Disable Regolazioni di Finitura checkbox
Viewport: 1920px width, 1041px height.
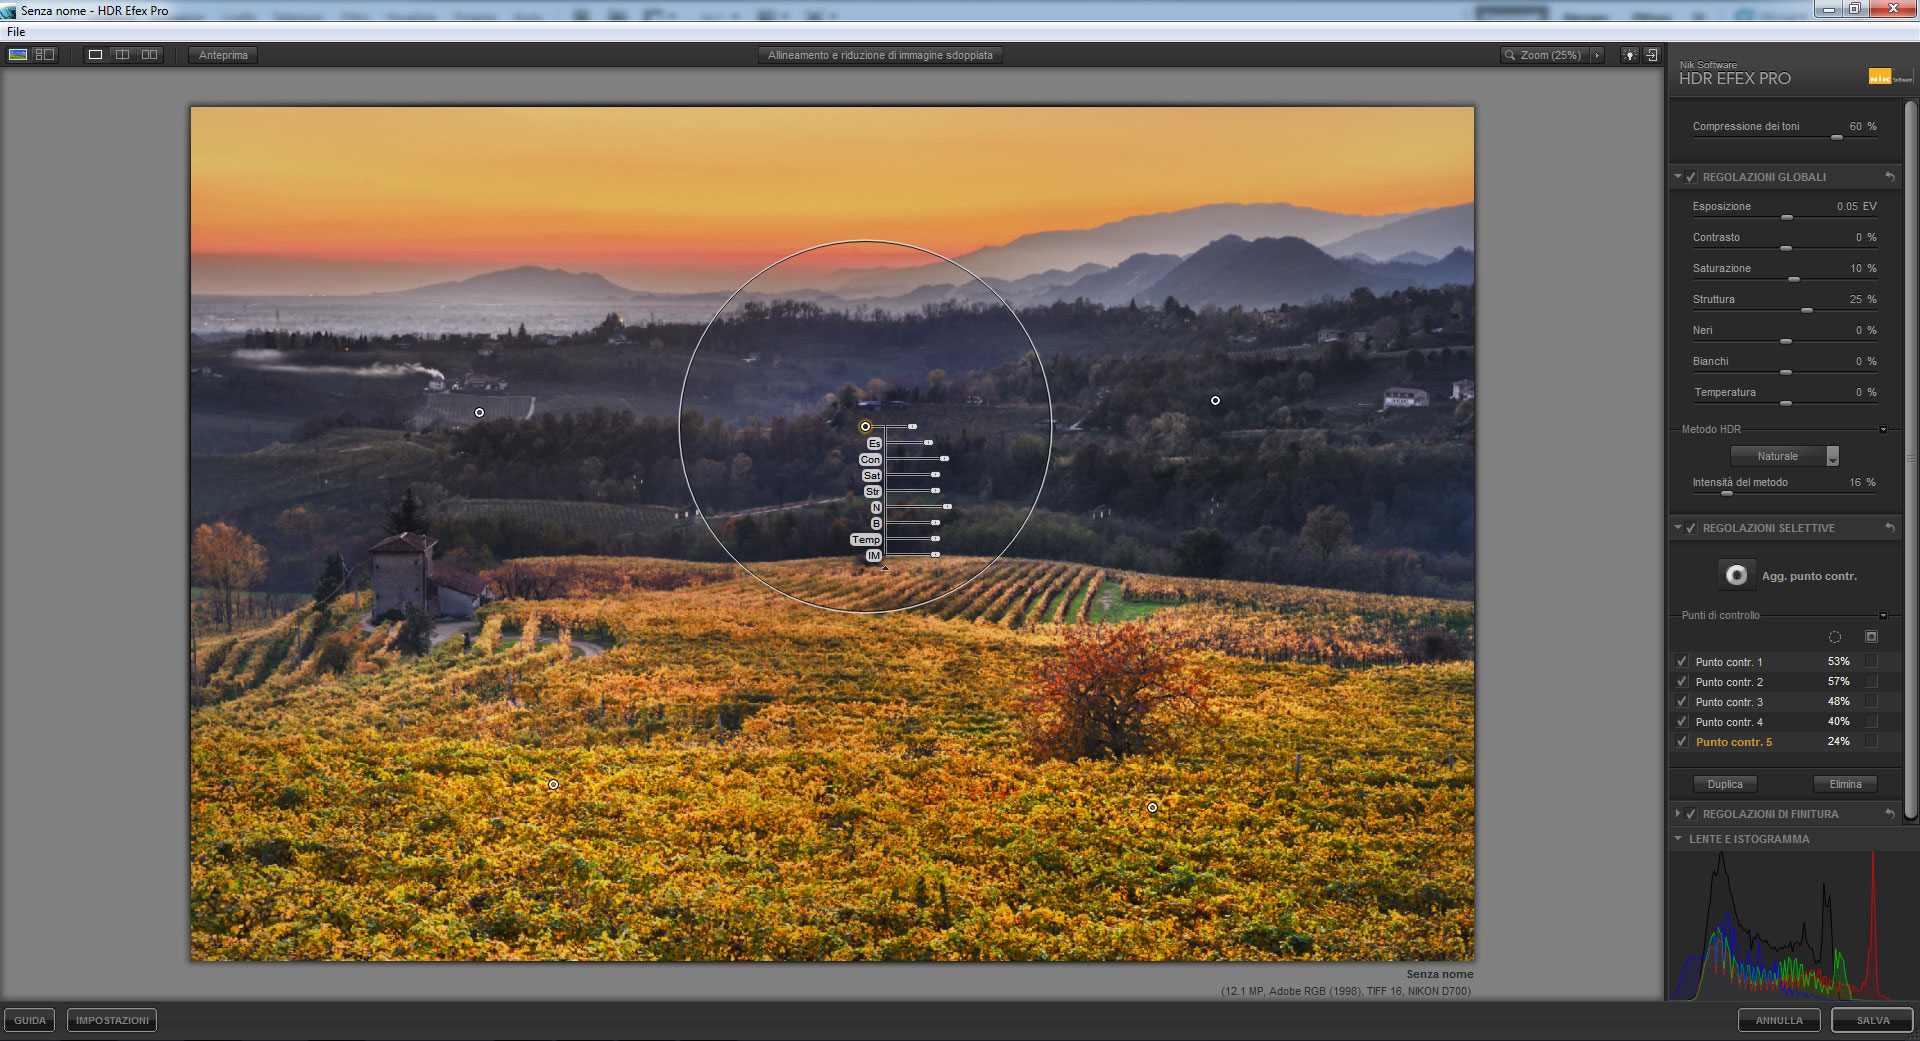(x=1691, y=814)
